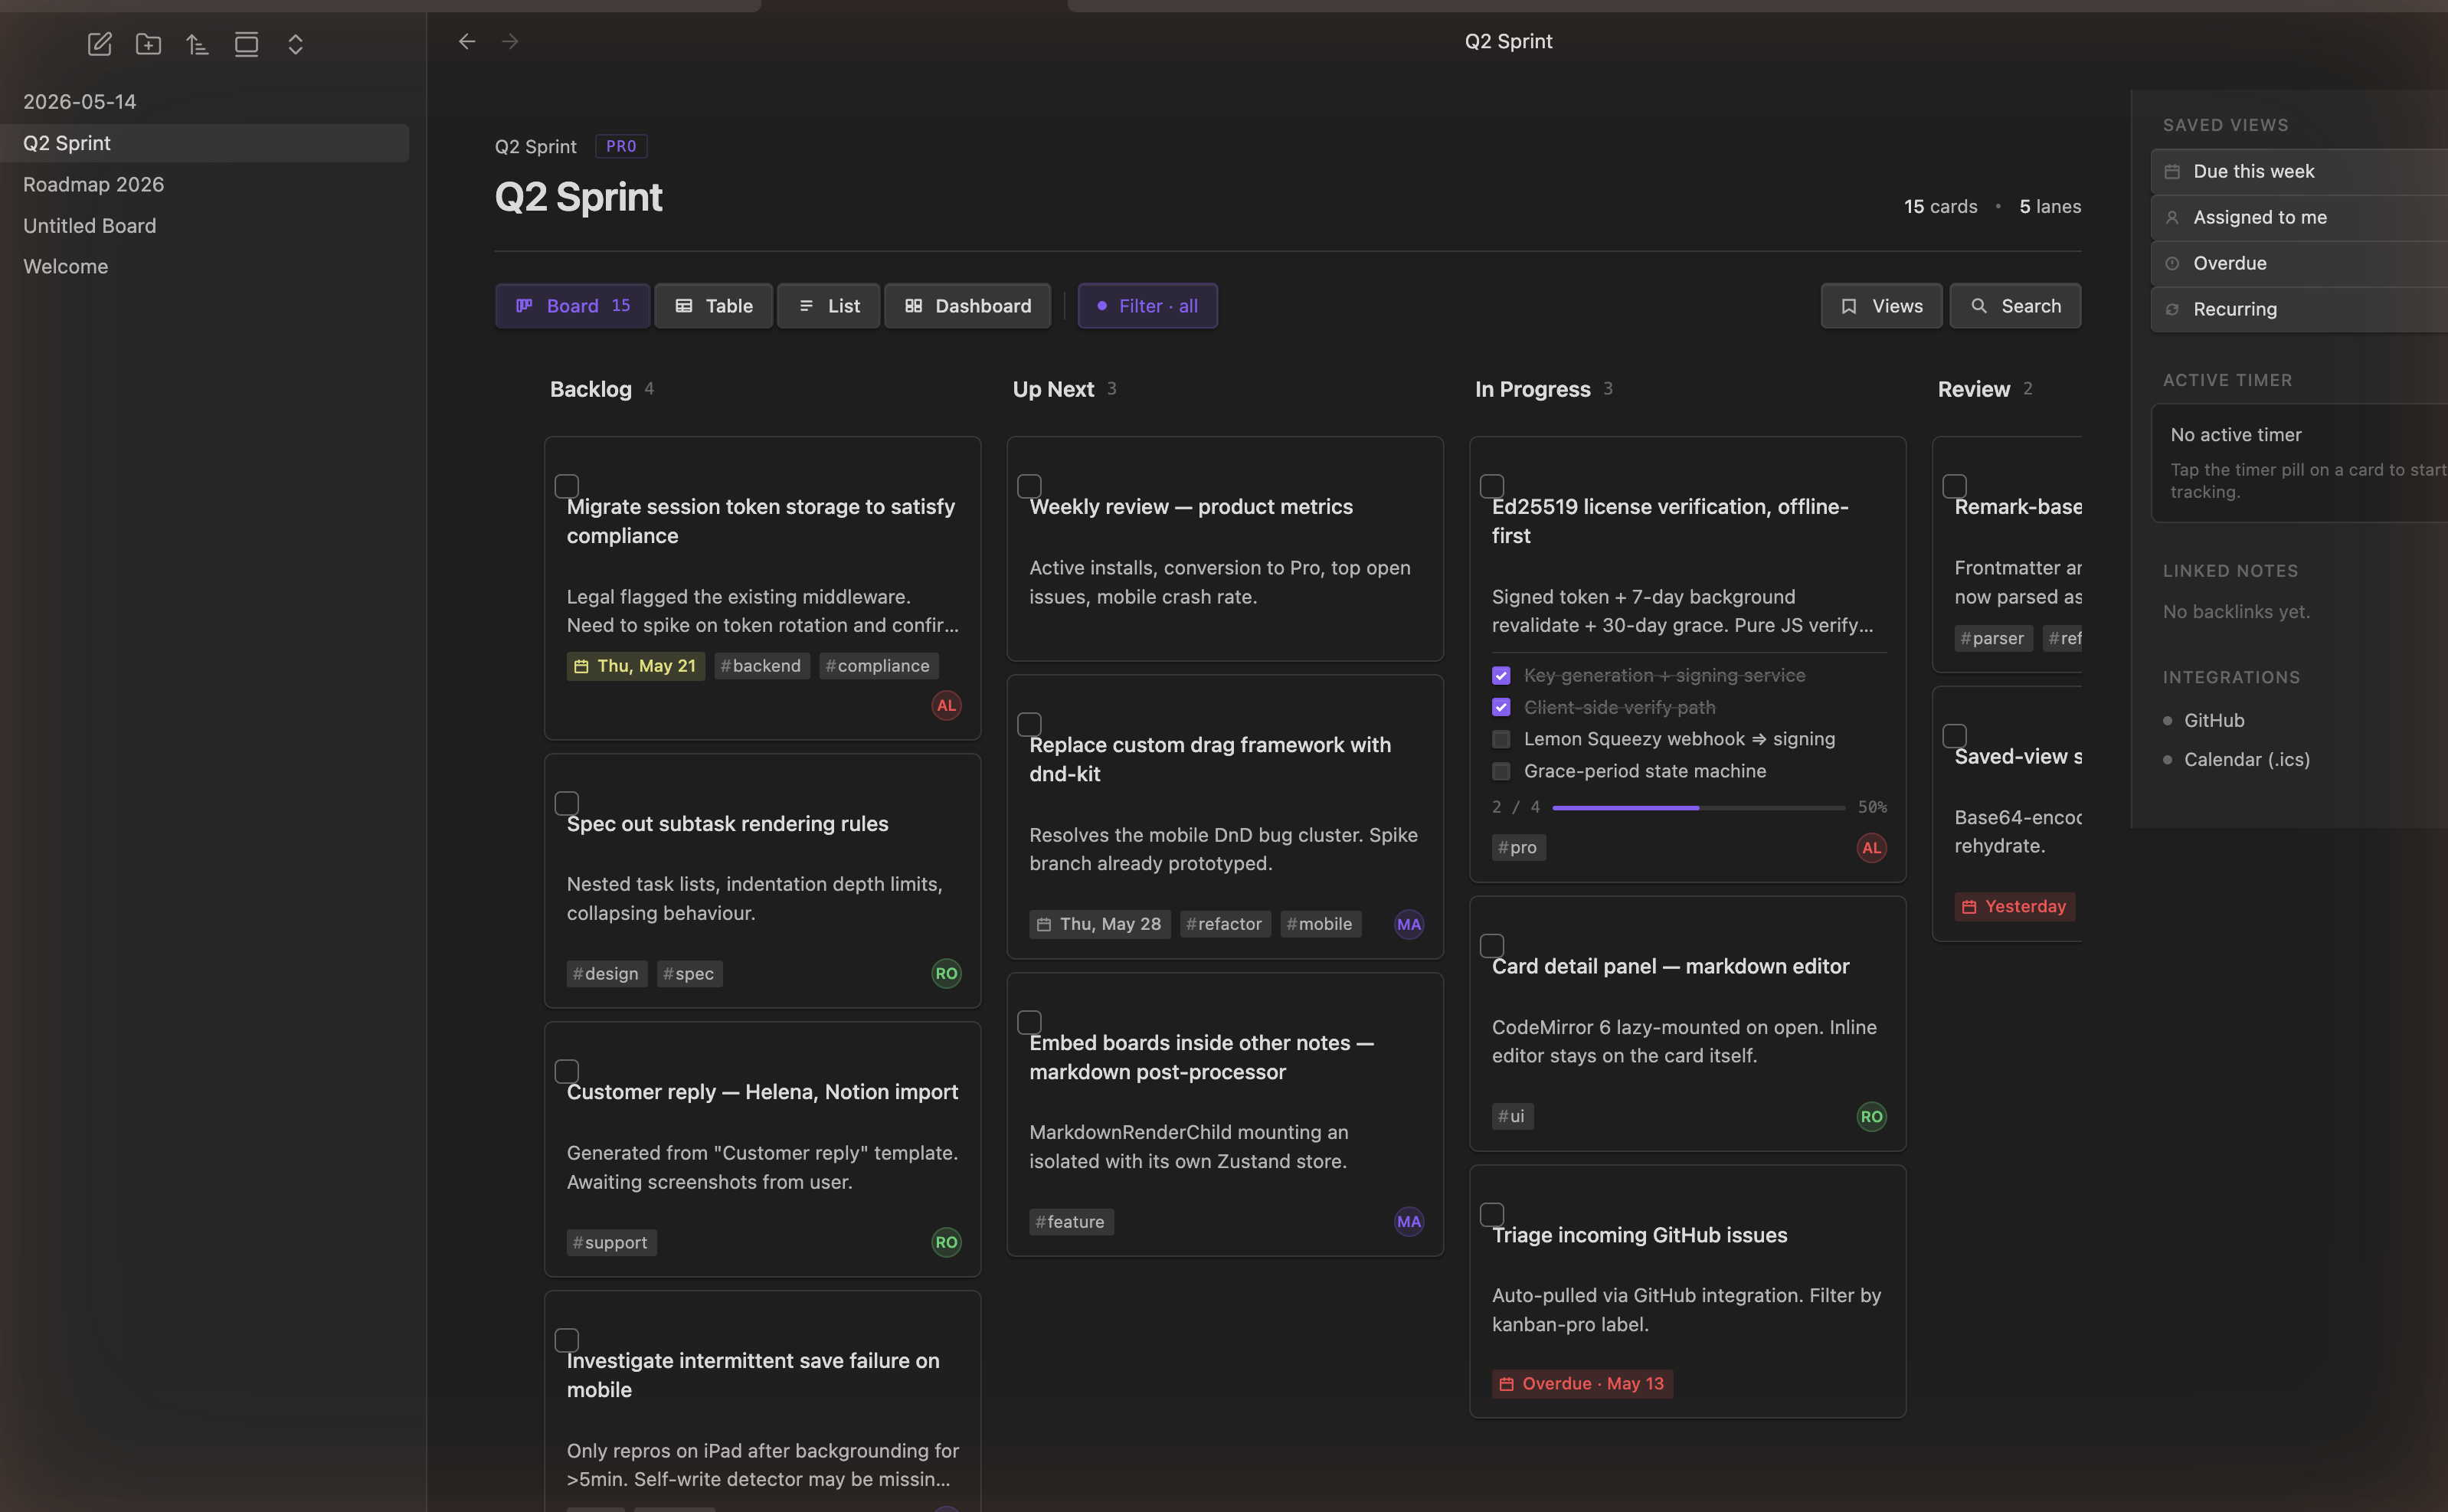2448x1512 pixels.
Task: Check the Ed25519 license verification card
Action: [1492, 486]
